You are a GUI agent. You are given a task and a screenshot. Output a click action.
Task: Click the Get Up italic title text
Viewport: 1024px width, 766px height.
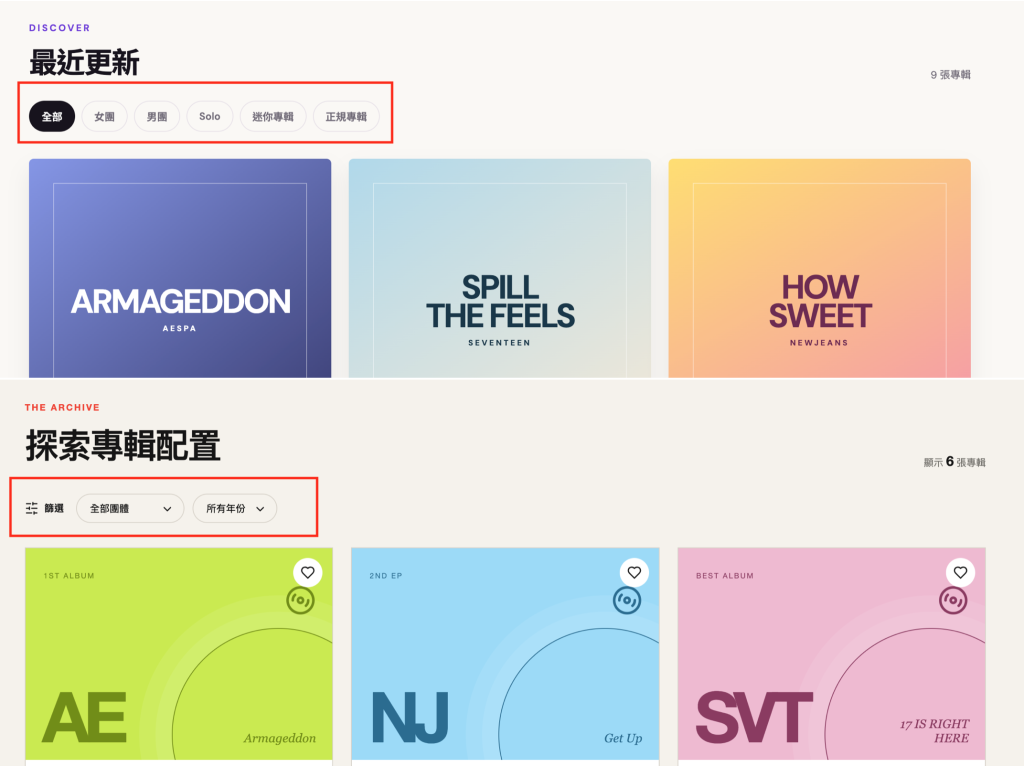[x=623, y=738]
